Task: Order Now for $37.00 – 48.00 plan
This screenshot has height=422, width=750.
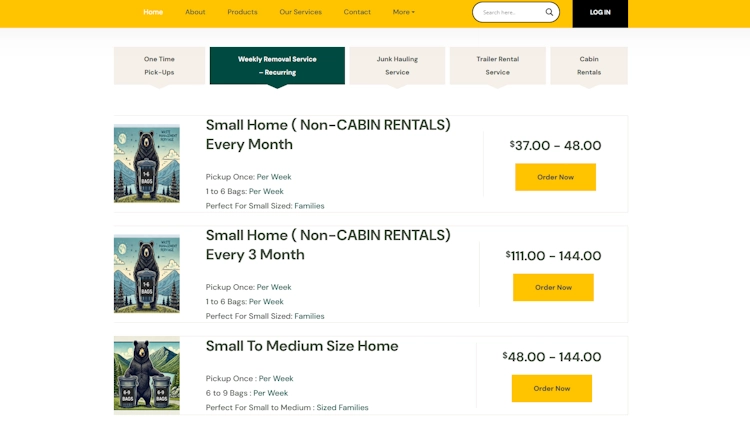Action: [x=555, y=177]
